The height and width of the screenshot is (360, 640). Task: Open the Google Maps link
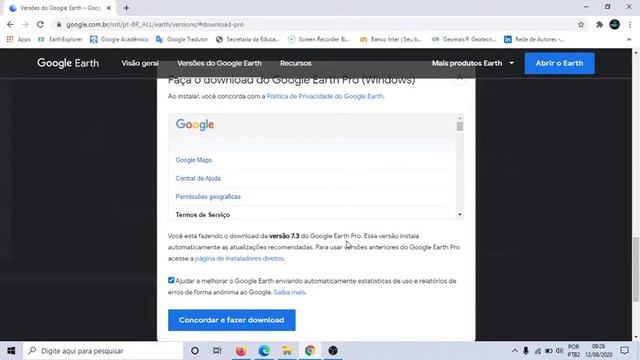(x=193, y=160)
